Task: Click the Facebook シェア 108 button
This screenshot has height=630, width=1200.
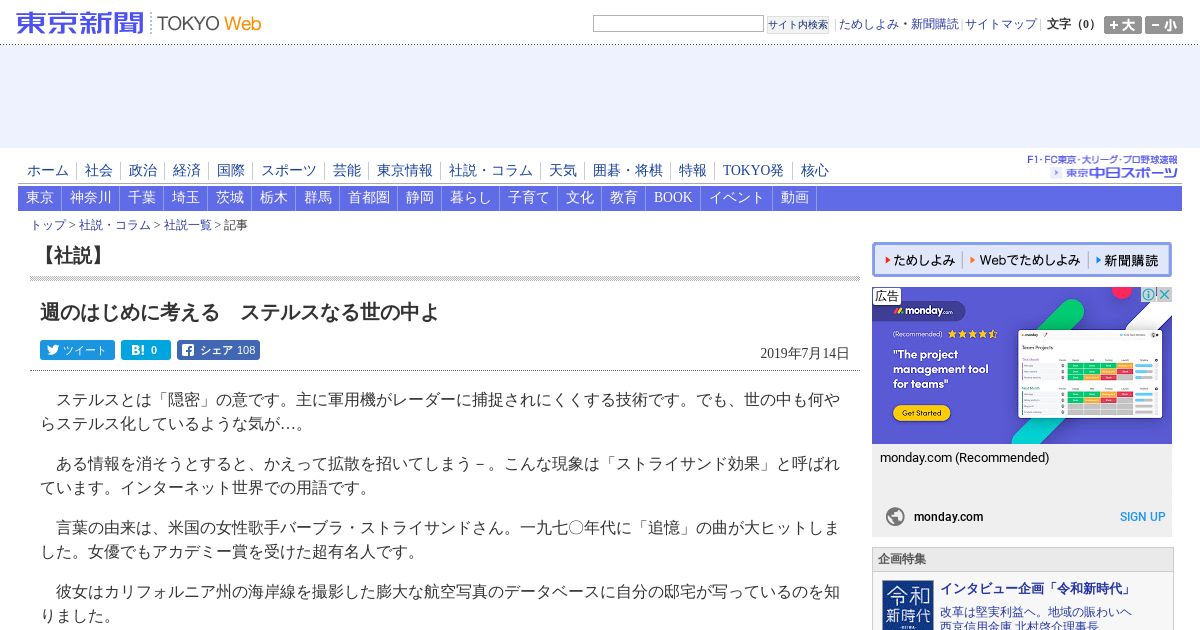Action: click(218, 350)
